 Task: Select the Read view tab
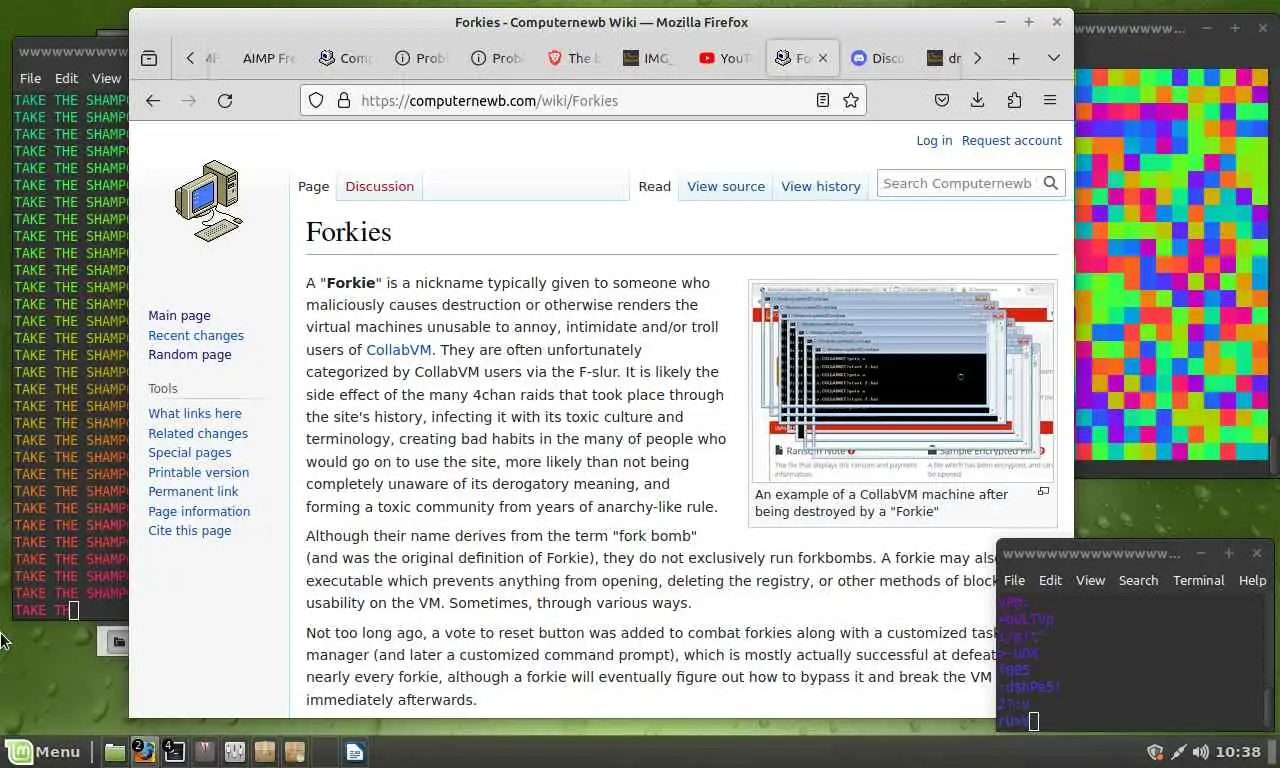(654, 186)
